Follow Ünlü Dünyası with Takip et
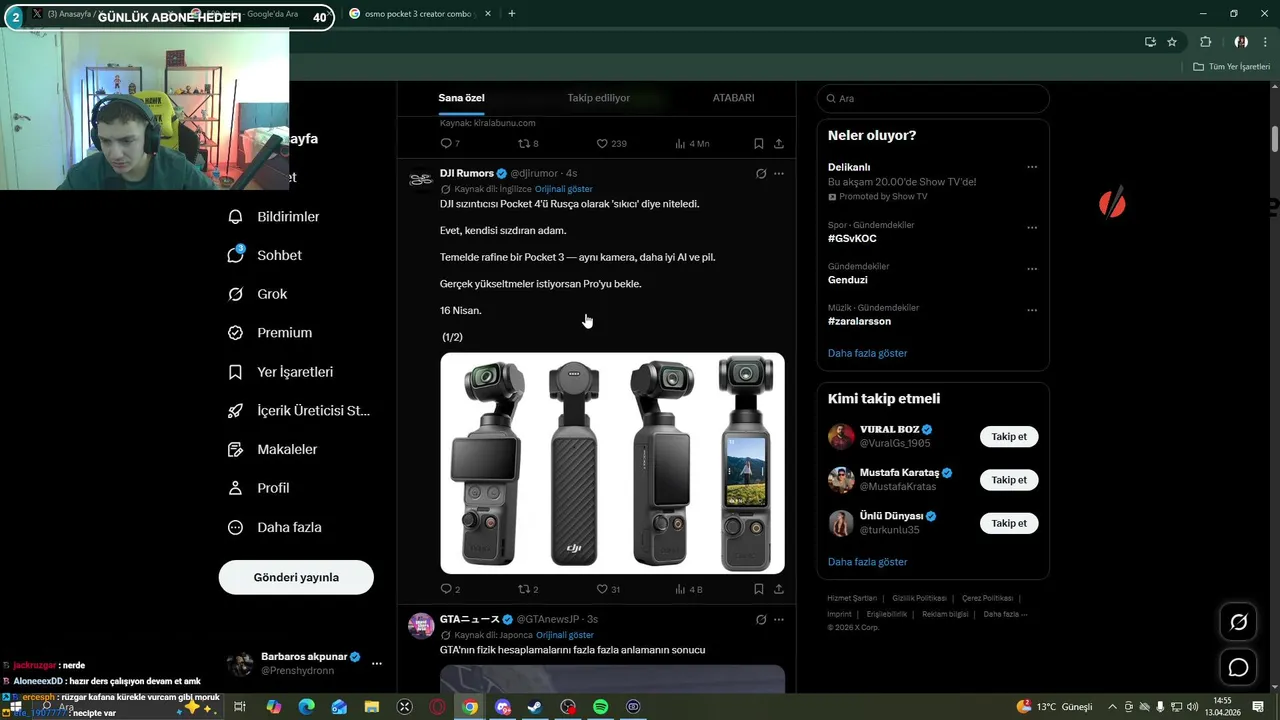The width and height of the screenshot is (1280, 720). click(1009, 523)
